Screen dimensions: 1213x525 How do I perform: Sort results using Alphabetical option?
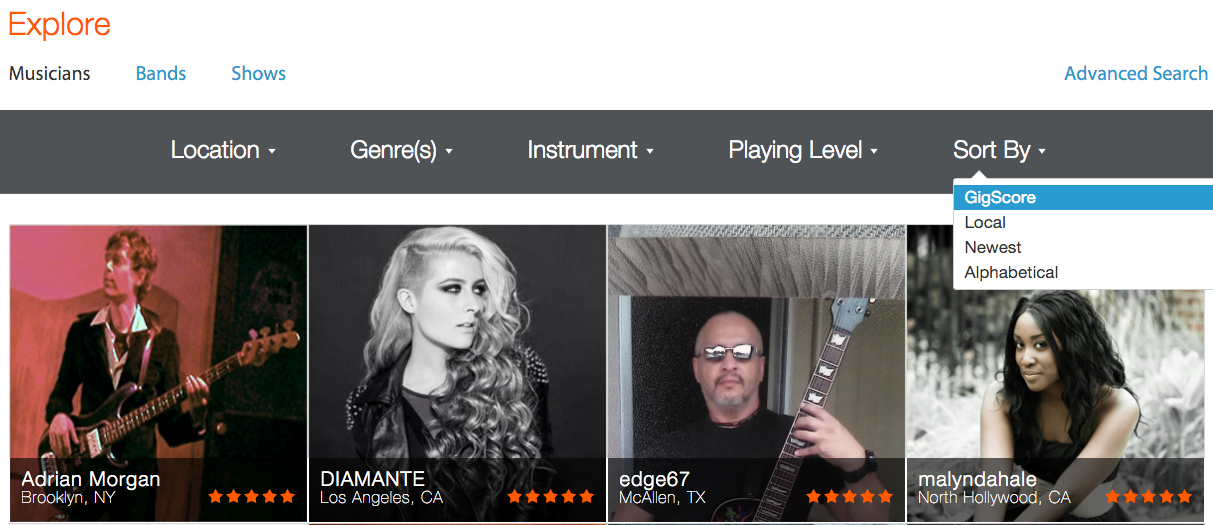tap(1083, 272)
